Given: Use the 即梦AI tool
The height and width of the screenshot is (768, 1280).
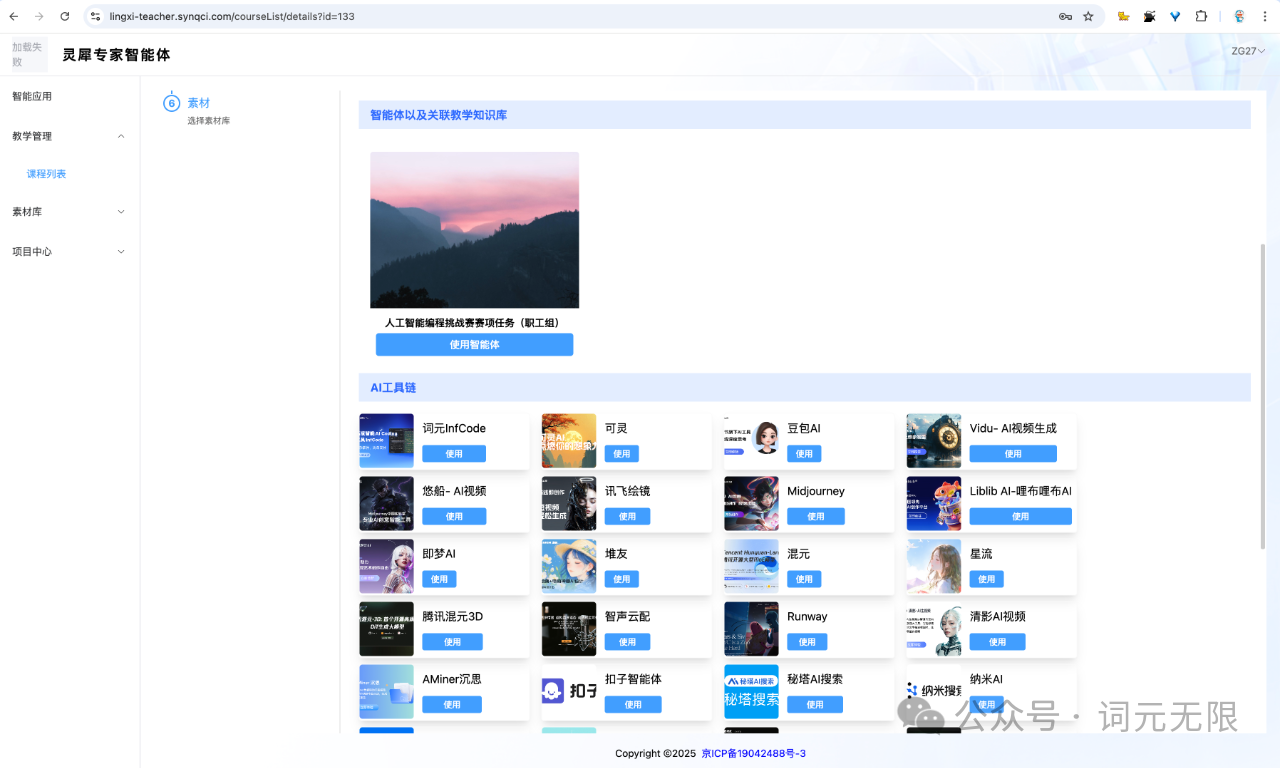Looking at the screenshot, I should (x=439, y=579).
